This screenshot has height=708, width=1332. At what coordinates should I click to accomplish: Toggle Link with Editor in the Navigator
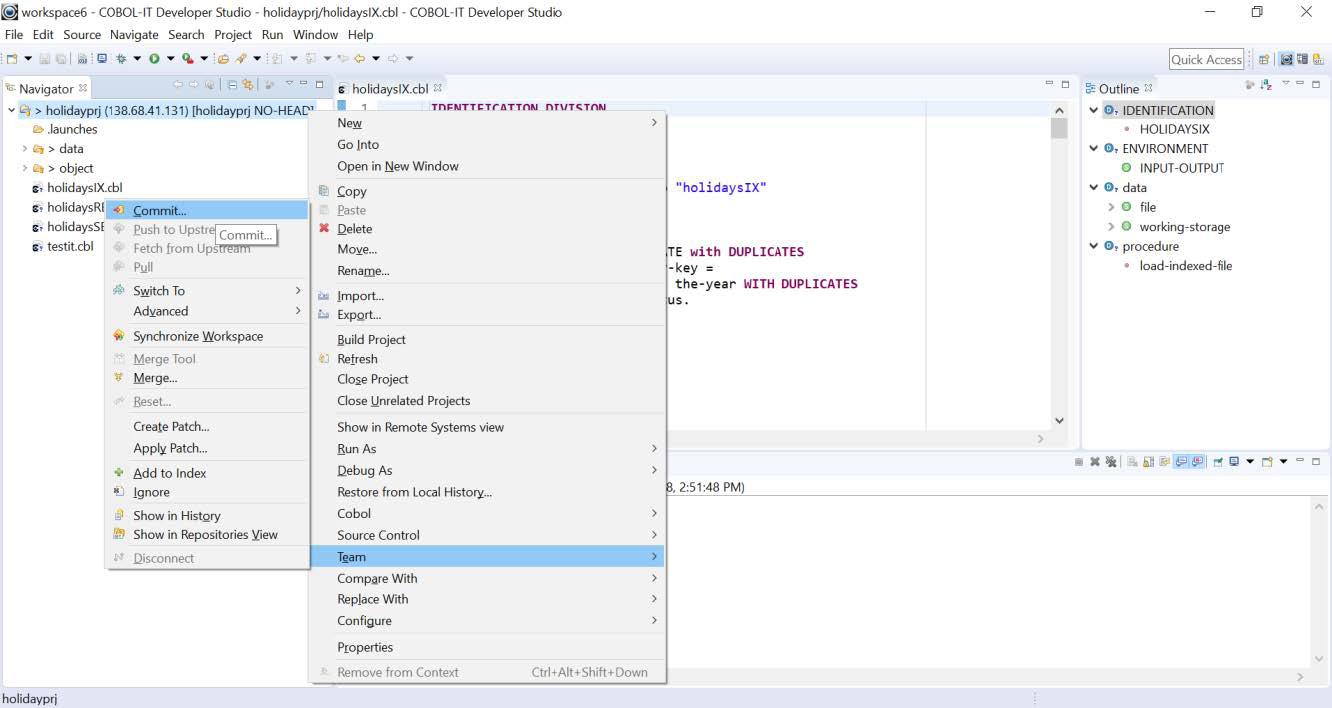coord(248,86)
